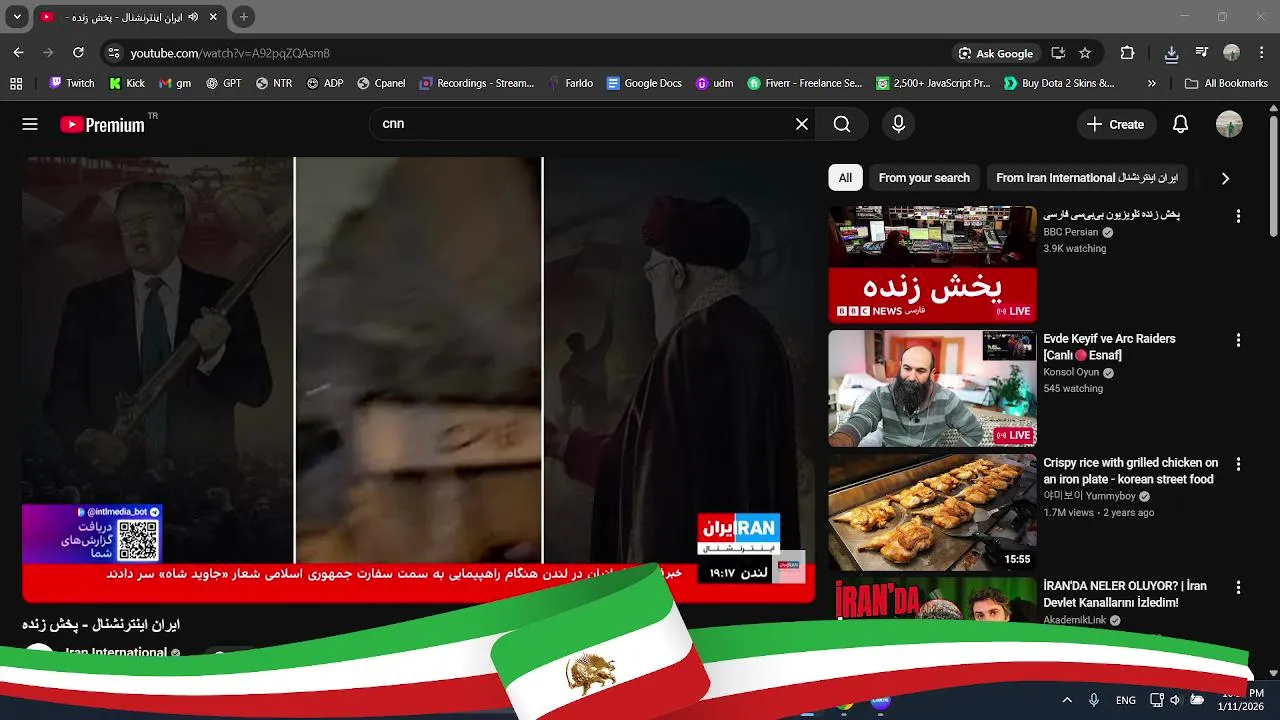Open the options menu for the İRAN'DA NELER OLUYOR video

(x=1238, y=588)
